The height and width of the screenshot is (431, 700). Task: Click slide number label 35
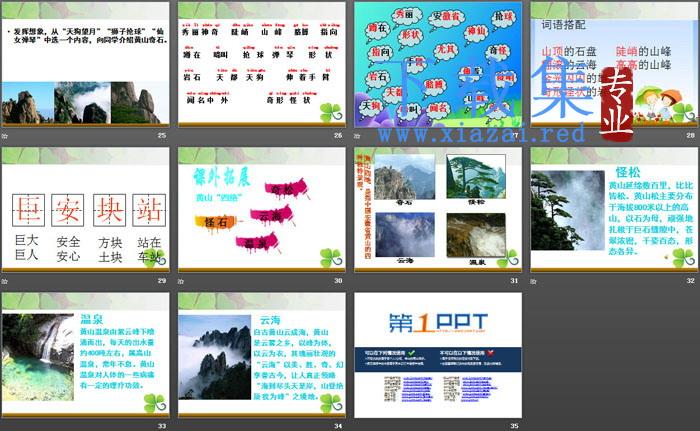514,426
